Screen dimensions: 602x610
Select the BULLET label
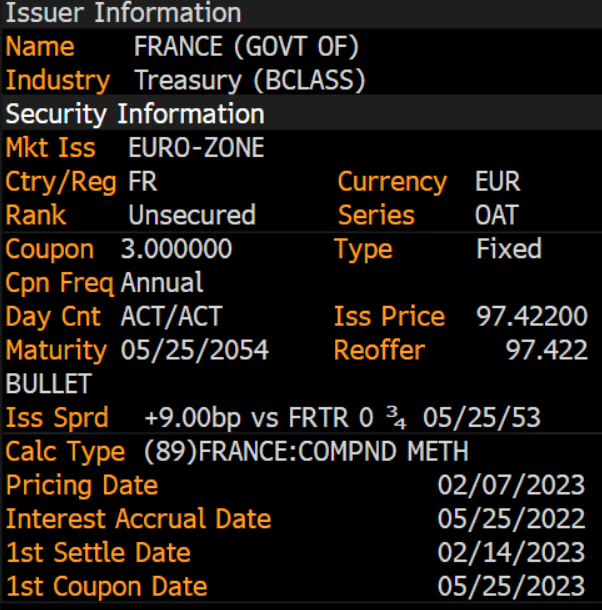49,384
